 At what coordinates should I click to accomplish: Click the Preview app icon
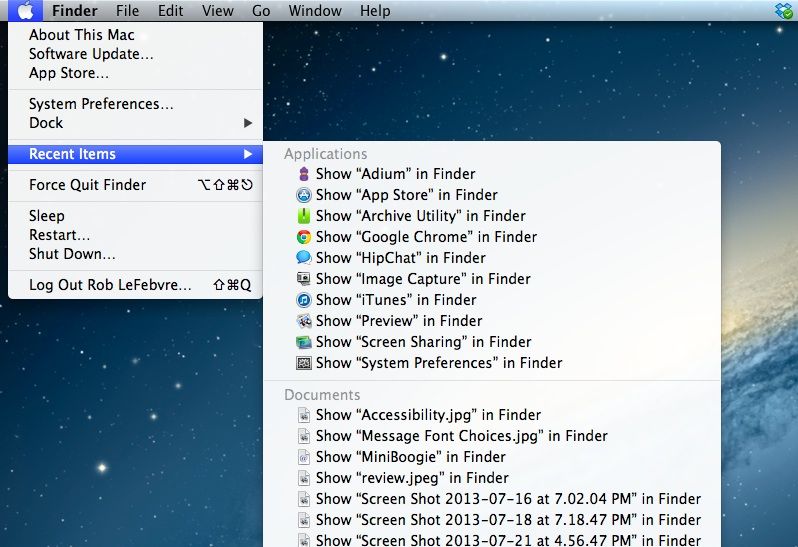click(304, 321)
